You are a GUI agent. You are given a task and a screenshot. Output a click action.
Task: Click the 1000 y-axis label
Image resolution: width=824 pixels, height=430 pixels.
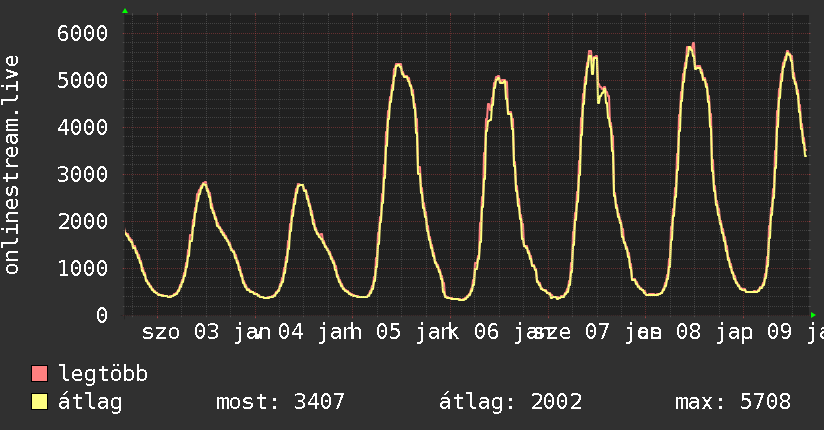(83, 268)
